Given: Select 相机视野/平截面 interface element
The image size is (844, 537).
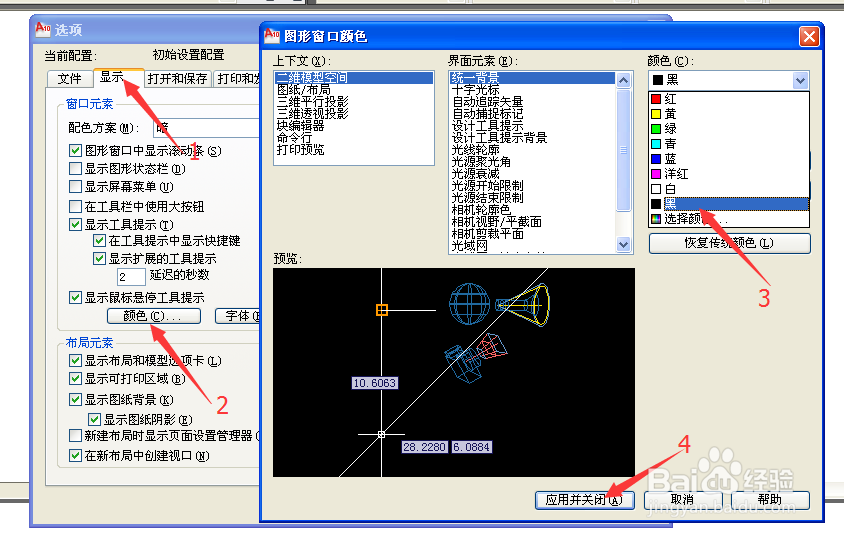Looking at the screenshot, I should pos(496,222).
